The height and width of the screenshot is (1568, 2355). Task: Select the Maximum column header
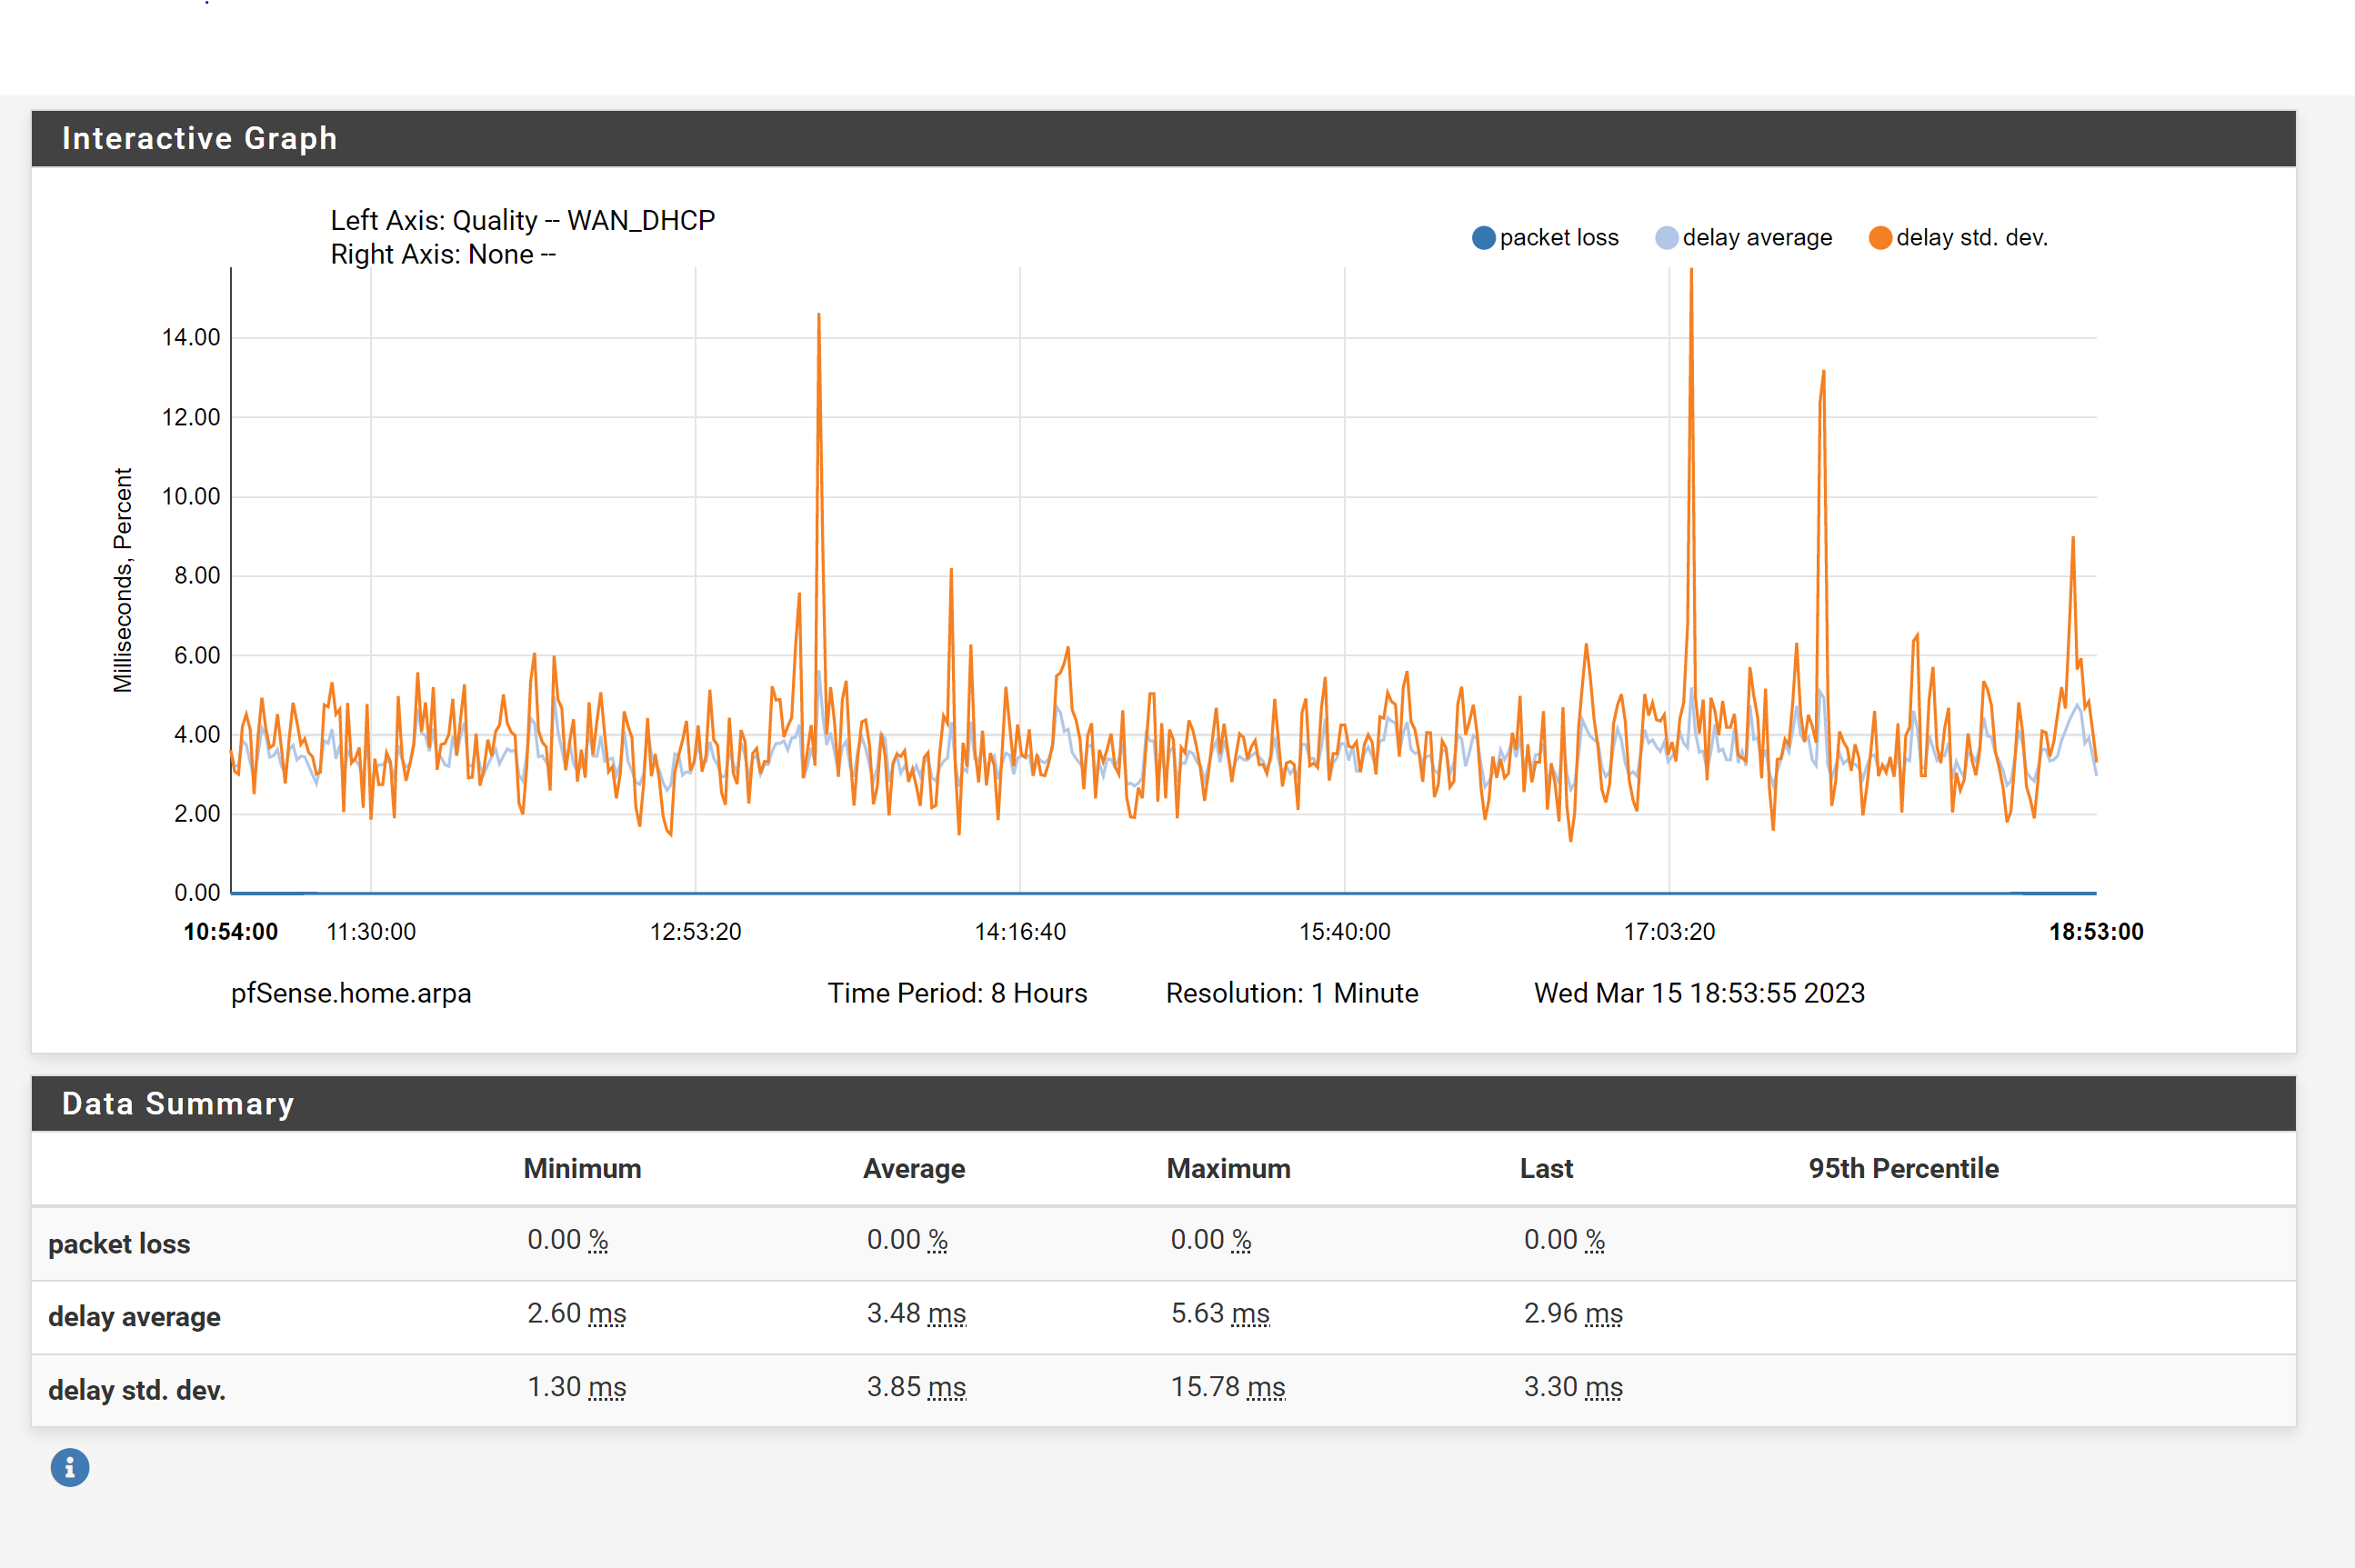click(1228, 1168)
